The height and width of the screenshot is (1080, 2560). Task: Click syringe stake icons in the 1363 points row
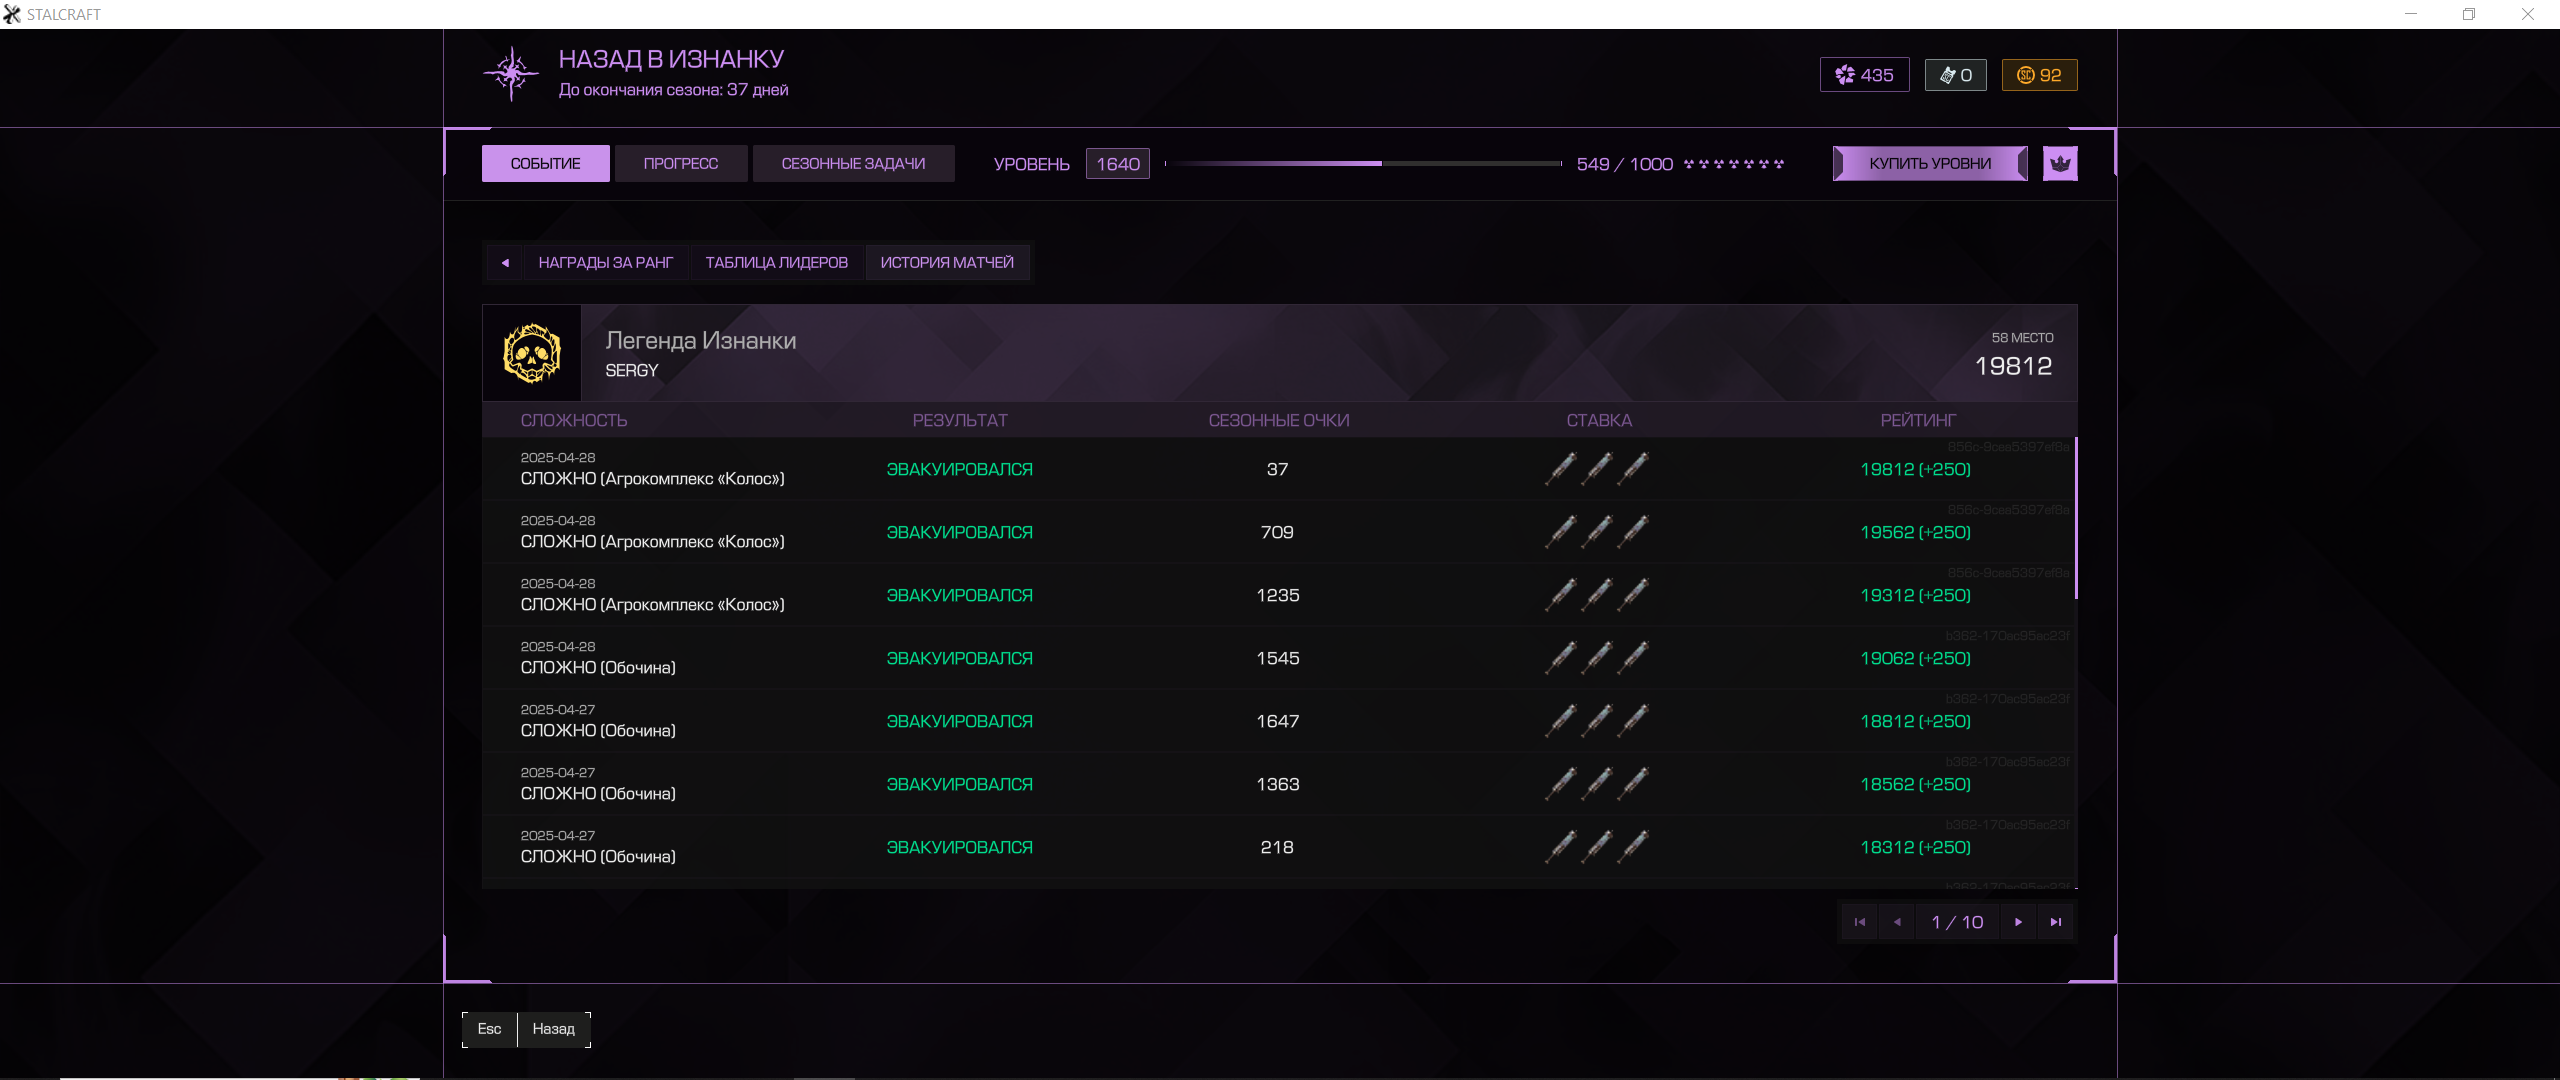point(1597,783)
